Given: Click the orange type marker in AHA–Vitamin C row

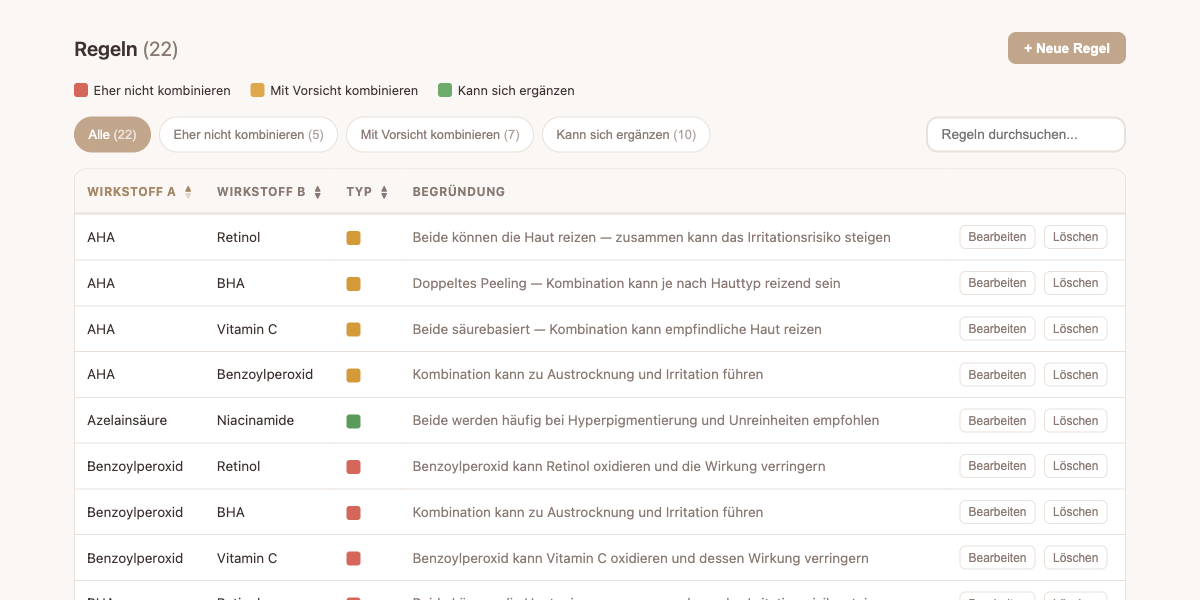Looking at the screenshot, I should 353,329.
